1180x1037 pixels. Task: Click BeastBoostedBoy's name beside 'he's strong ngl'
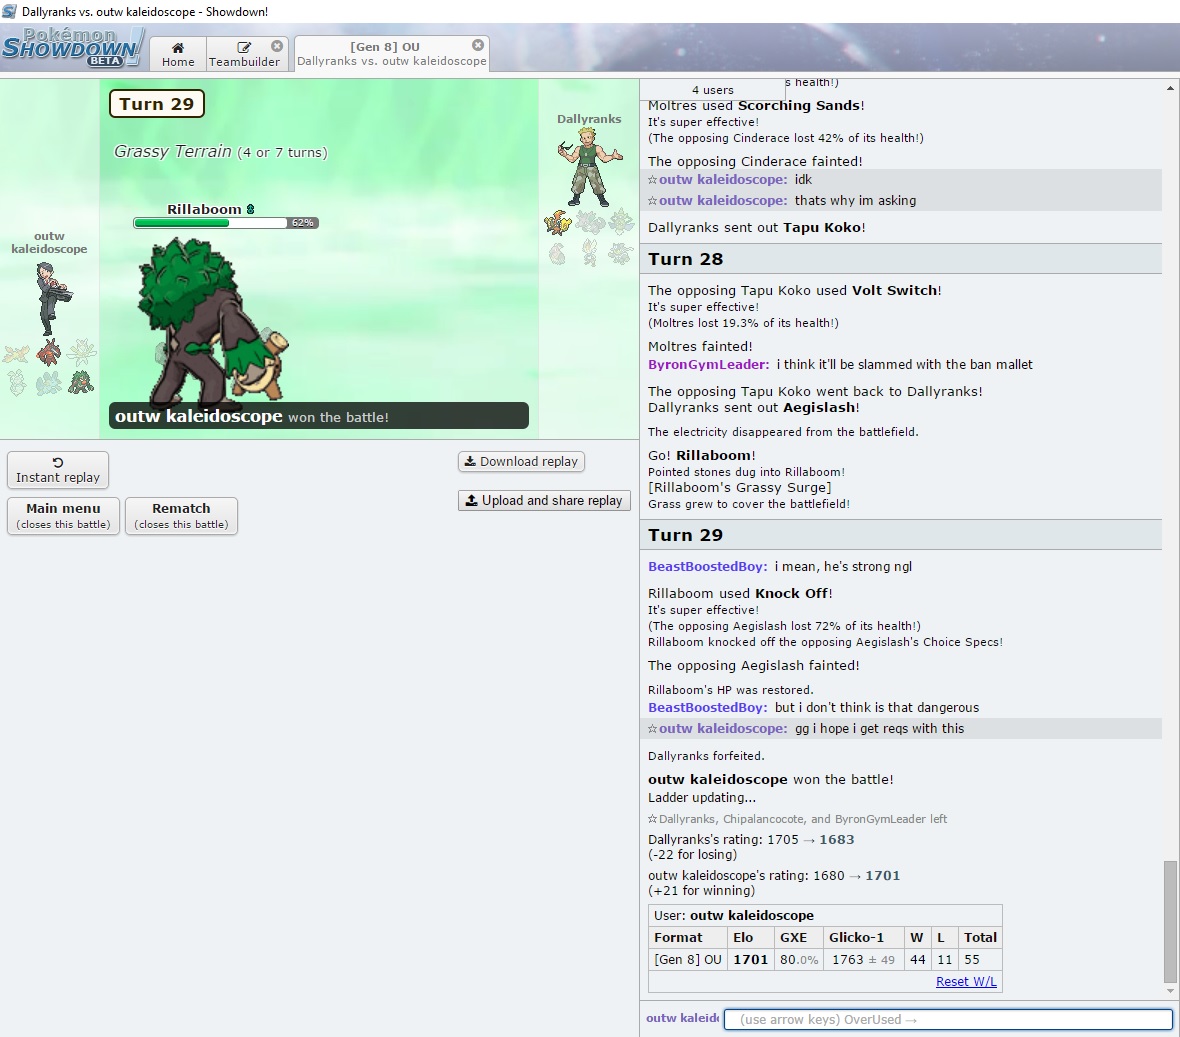[x=707, y=567]
